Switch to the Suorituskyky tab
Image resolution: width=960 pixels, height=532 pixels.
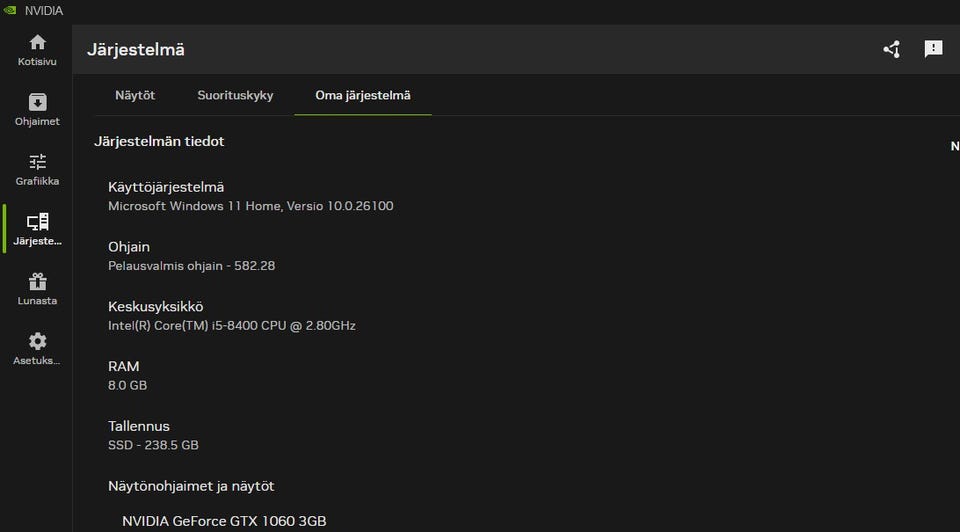pyautogui.click(x=235, y=95)
